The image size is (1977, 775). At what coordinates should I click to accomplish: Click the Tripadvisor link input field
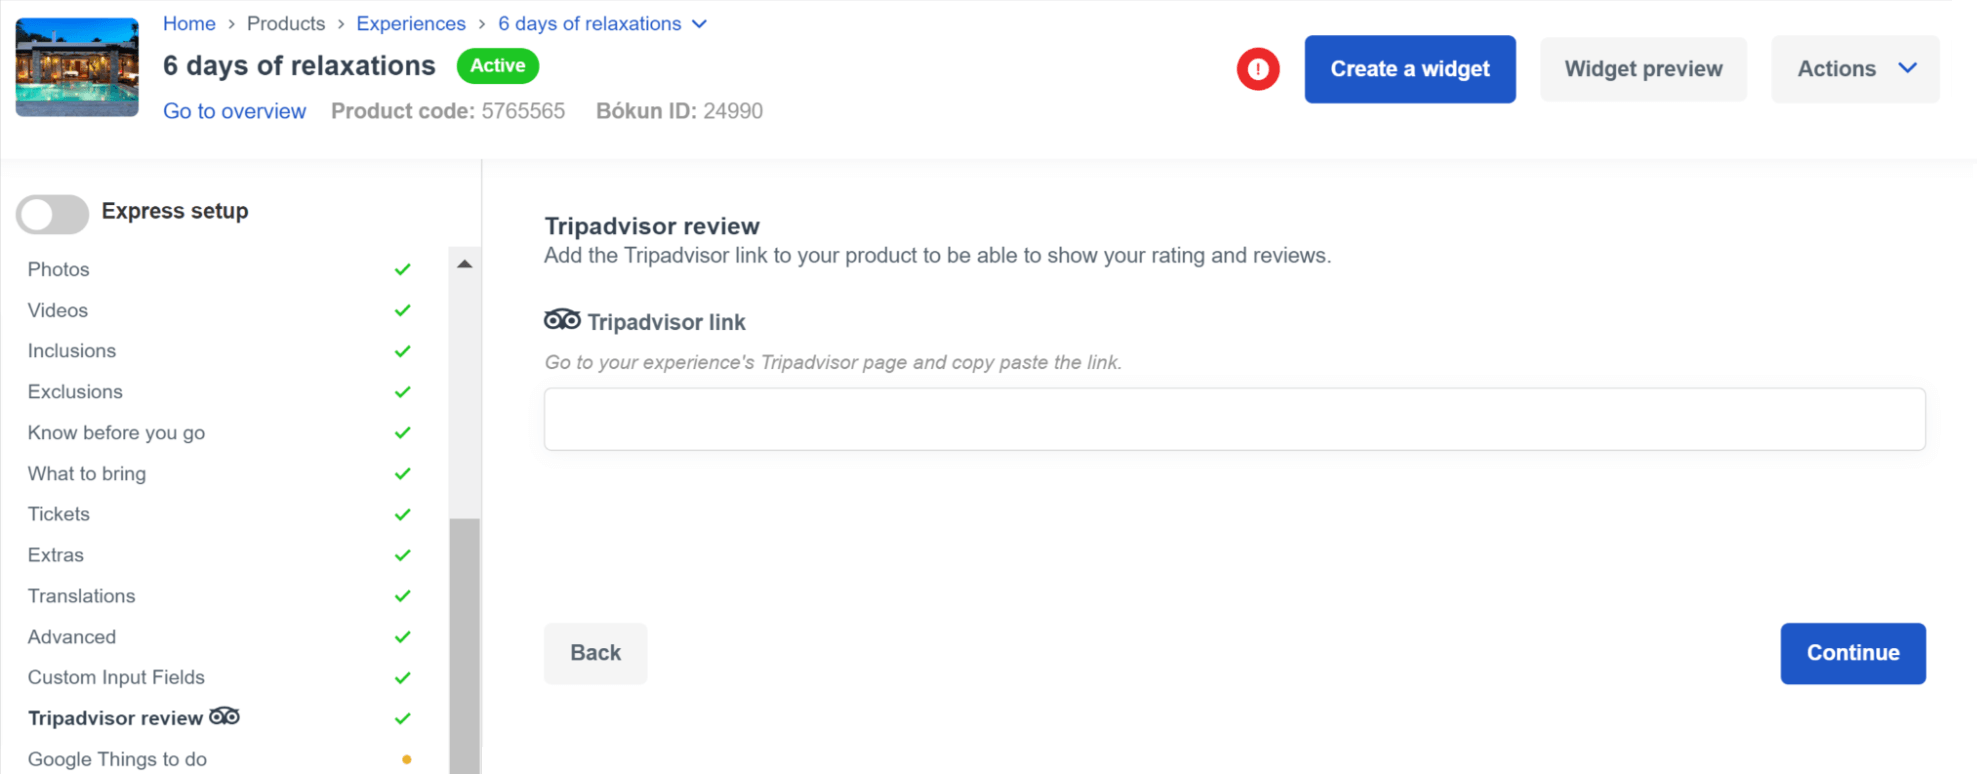tap(1234, 419)
